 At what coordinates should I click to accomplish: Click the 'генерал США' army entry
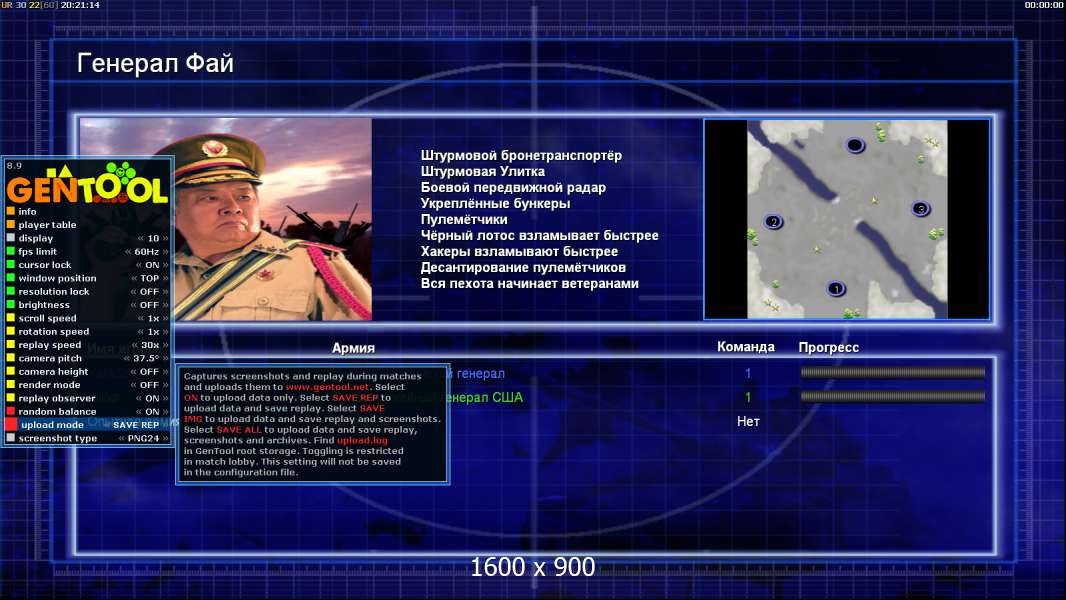point(486,398)
